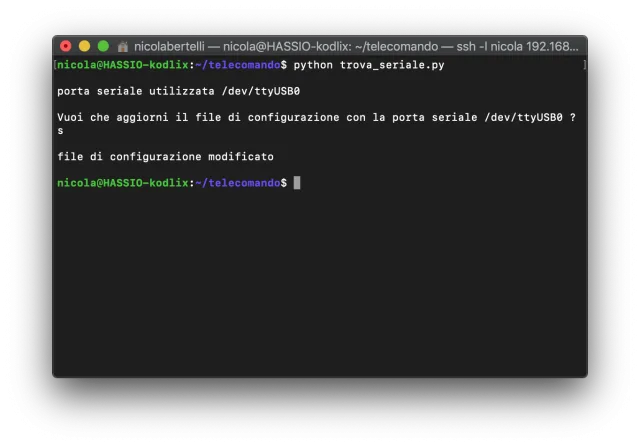Maximize the terminal using green button
The height and width of the screenshot is (447, 640).
pos(103,46)
